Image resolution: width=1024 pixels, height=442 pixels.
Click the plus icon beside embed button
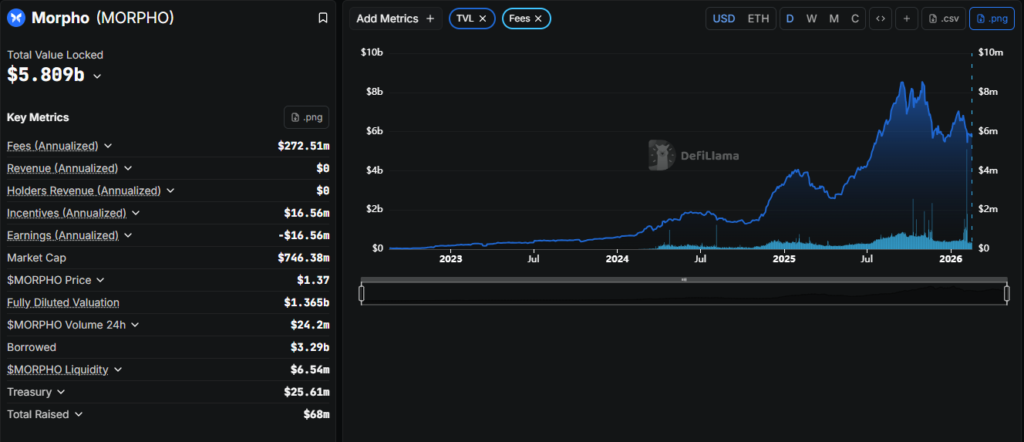click(x=907, y=18)
